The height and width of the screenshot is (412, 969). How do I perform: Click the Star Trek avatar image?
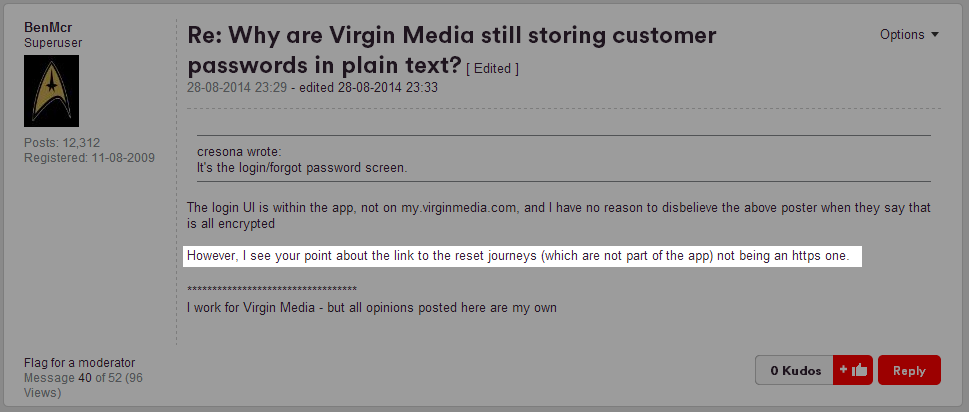pos(51,91)
